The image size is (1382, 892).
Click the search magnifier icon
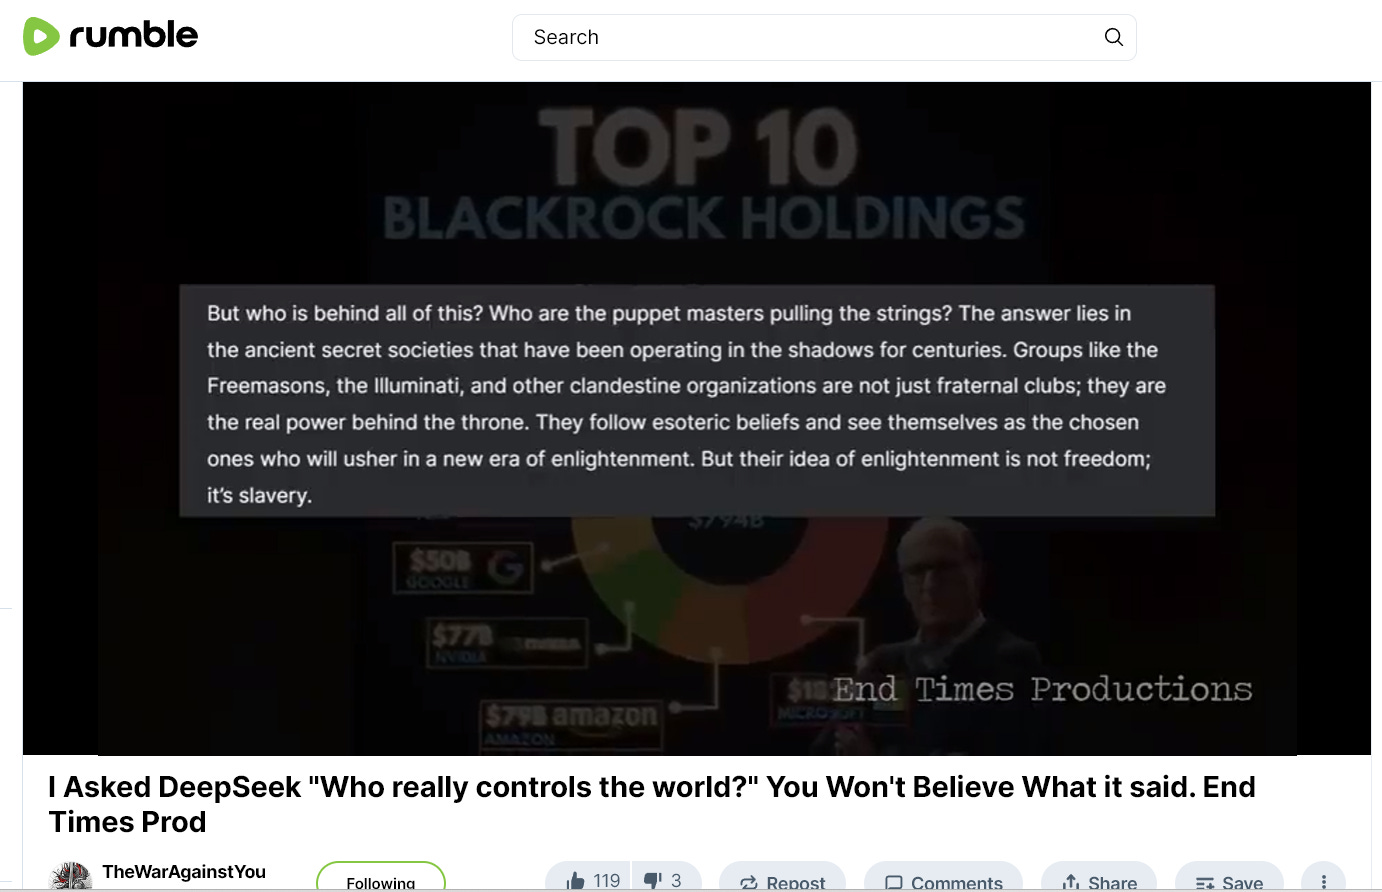pyautogui.click(x=1113, y=37)
